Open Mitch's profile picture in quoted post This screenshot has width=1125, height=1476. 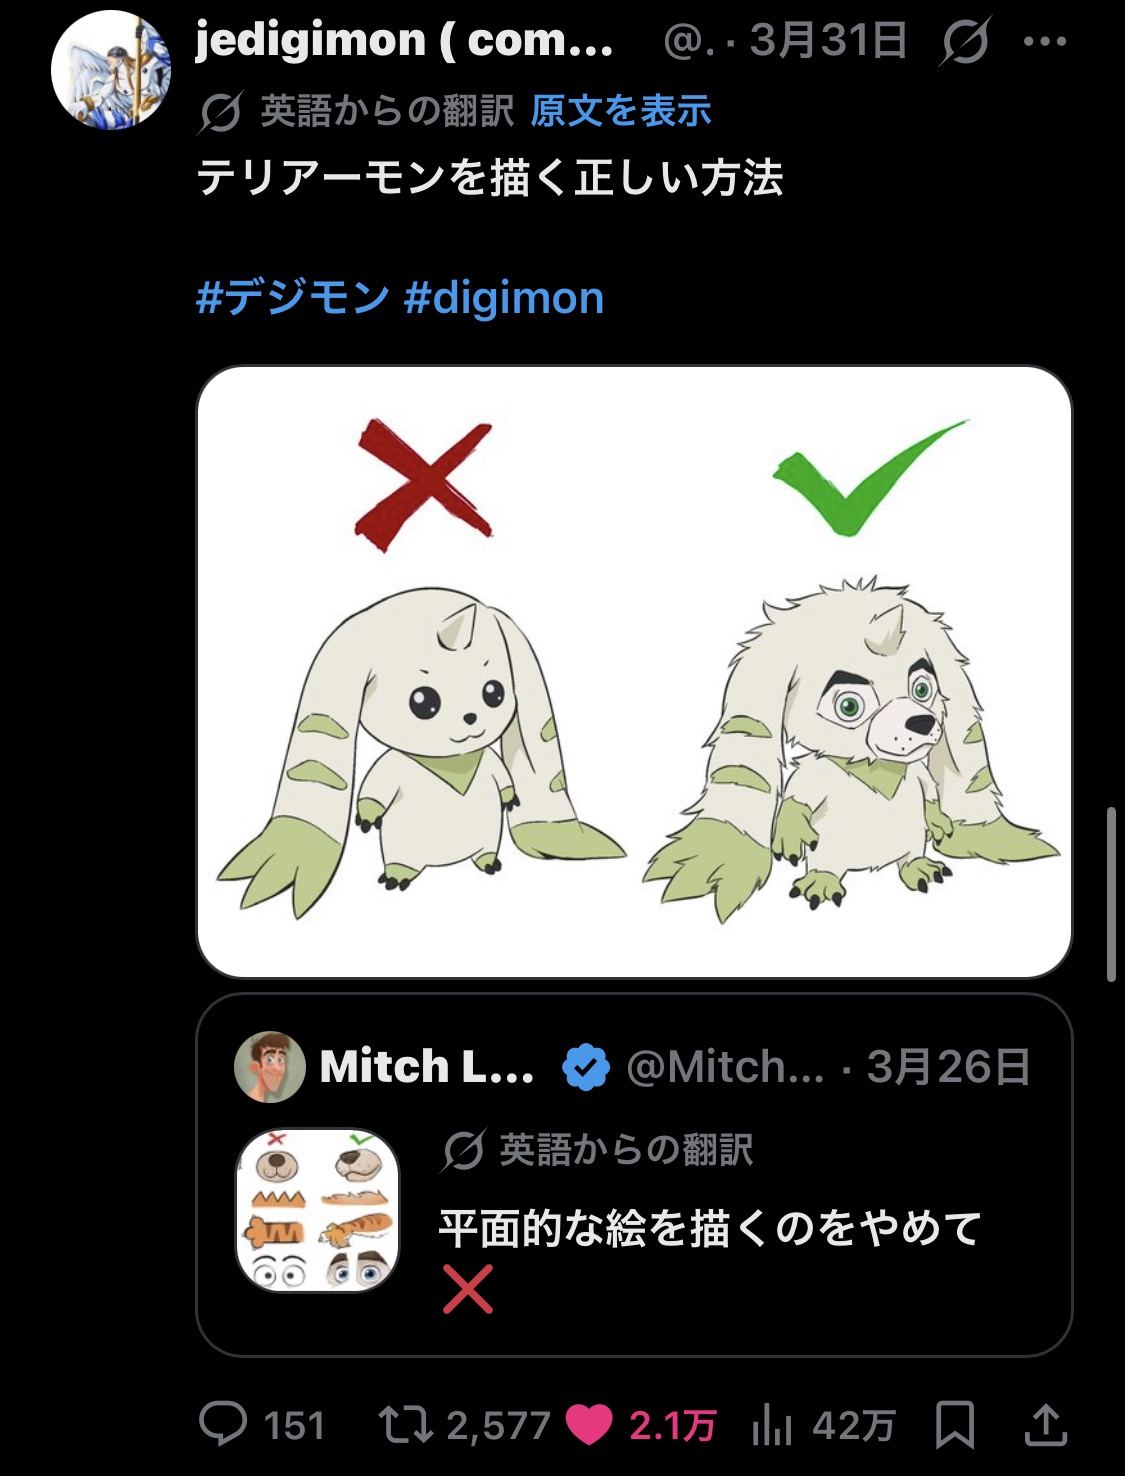(x=269, y=1067)
